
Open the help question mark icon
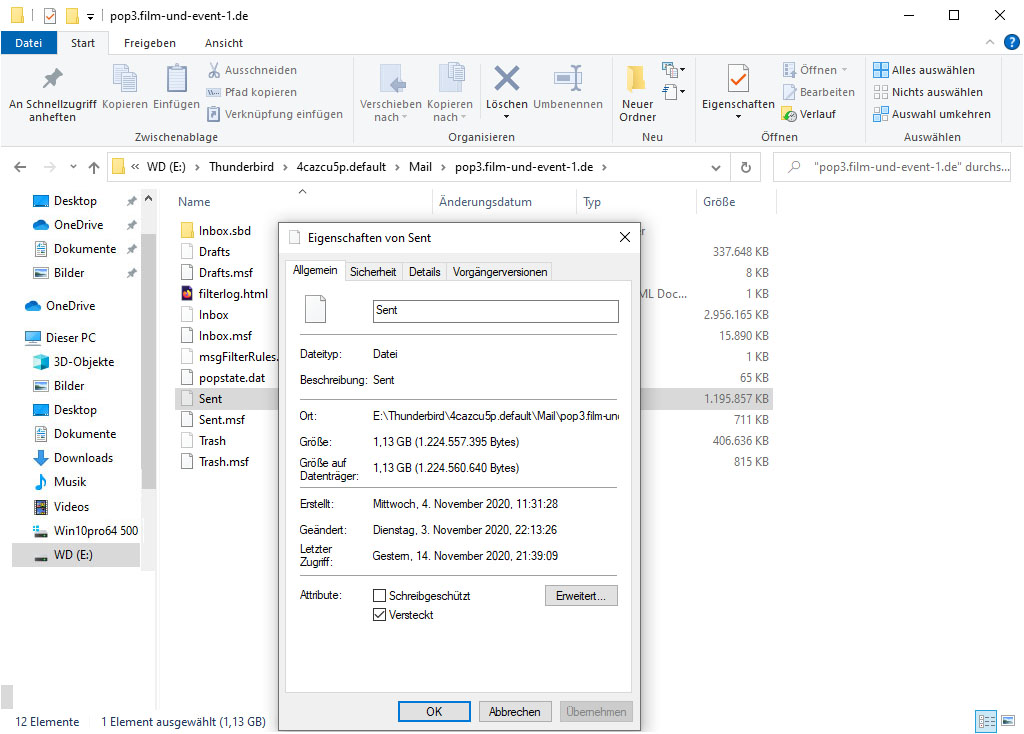click(x=1010, y=42)
